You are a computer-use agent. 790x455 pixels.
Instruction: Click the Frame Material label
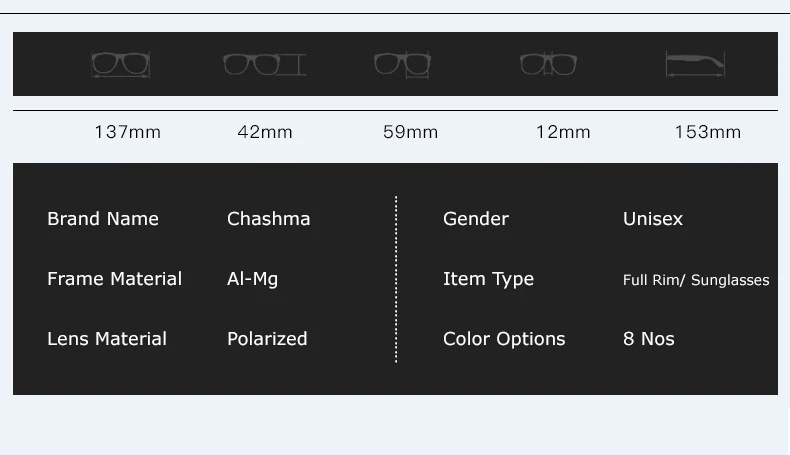point(114,279)
